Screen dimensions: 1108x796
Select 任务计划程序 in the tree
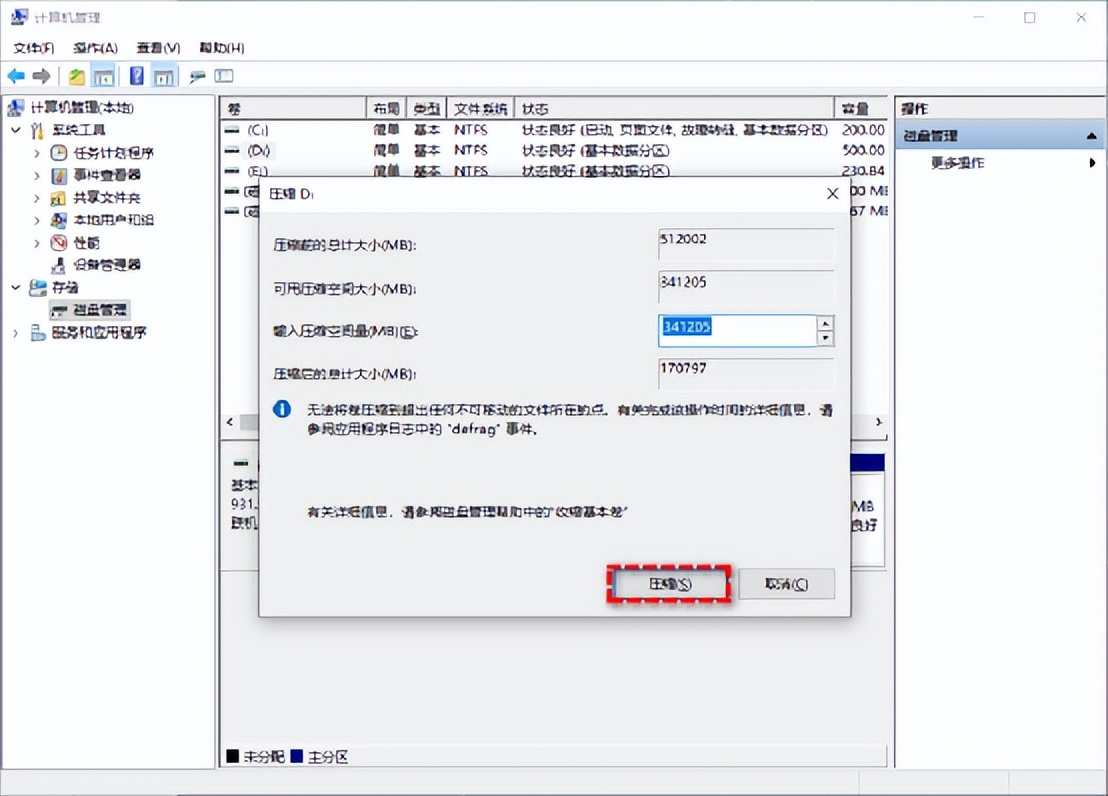(113, 153)
